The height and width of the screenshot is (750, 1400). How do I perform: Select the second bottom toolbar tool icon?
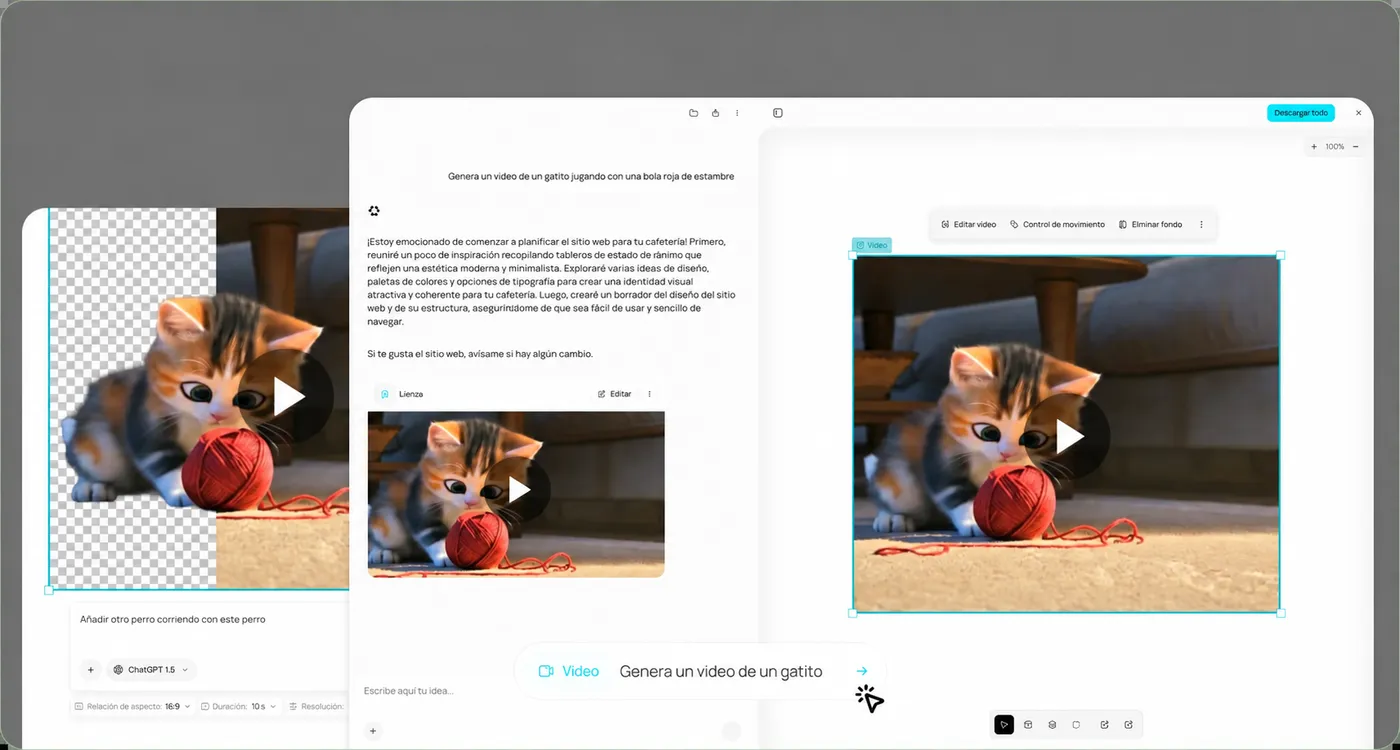[x=1028, y=725]
